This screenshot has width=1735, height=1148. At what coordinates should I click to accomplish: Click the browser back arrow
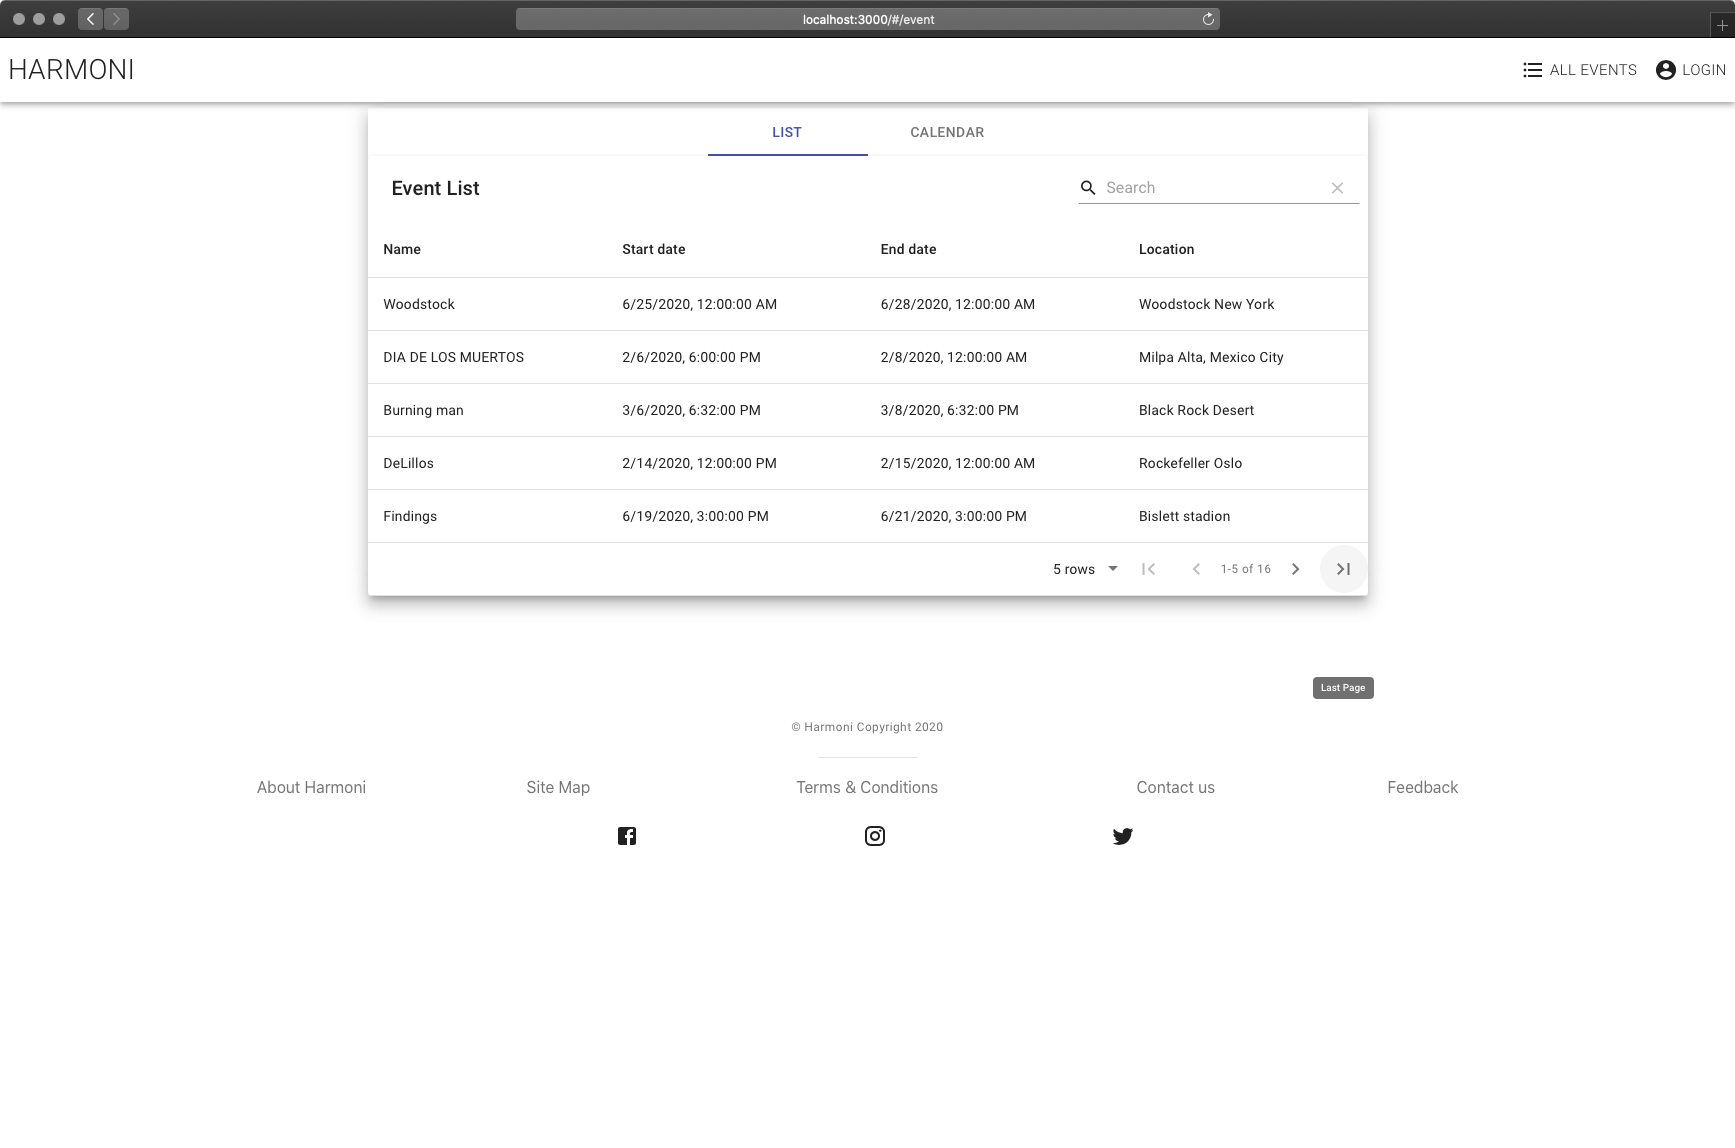90,19
